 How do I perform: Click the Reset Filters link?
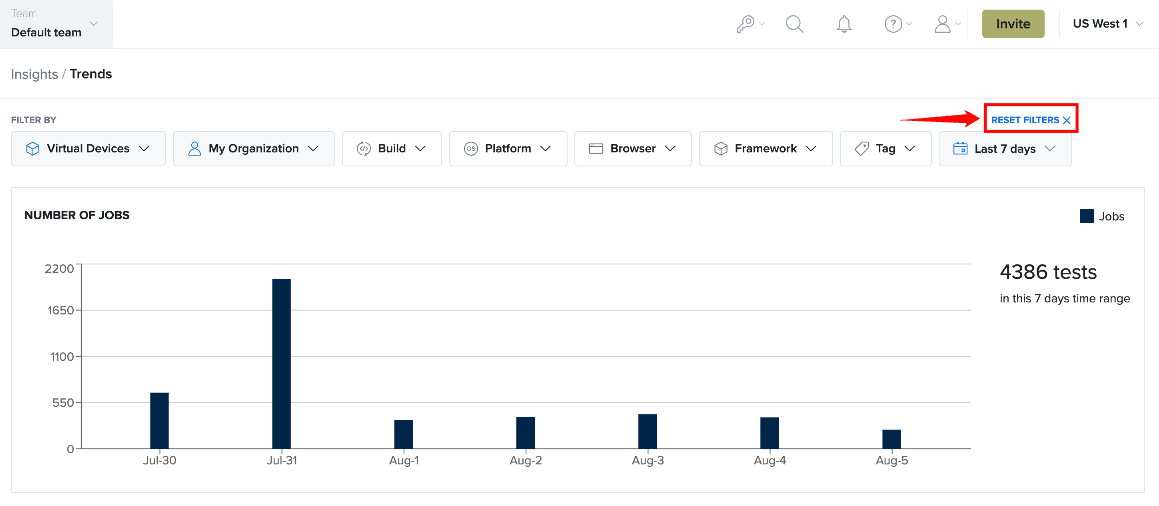click(1030, 120)
